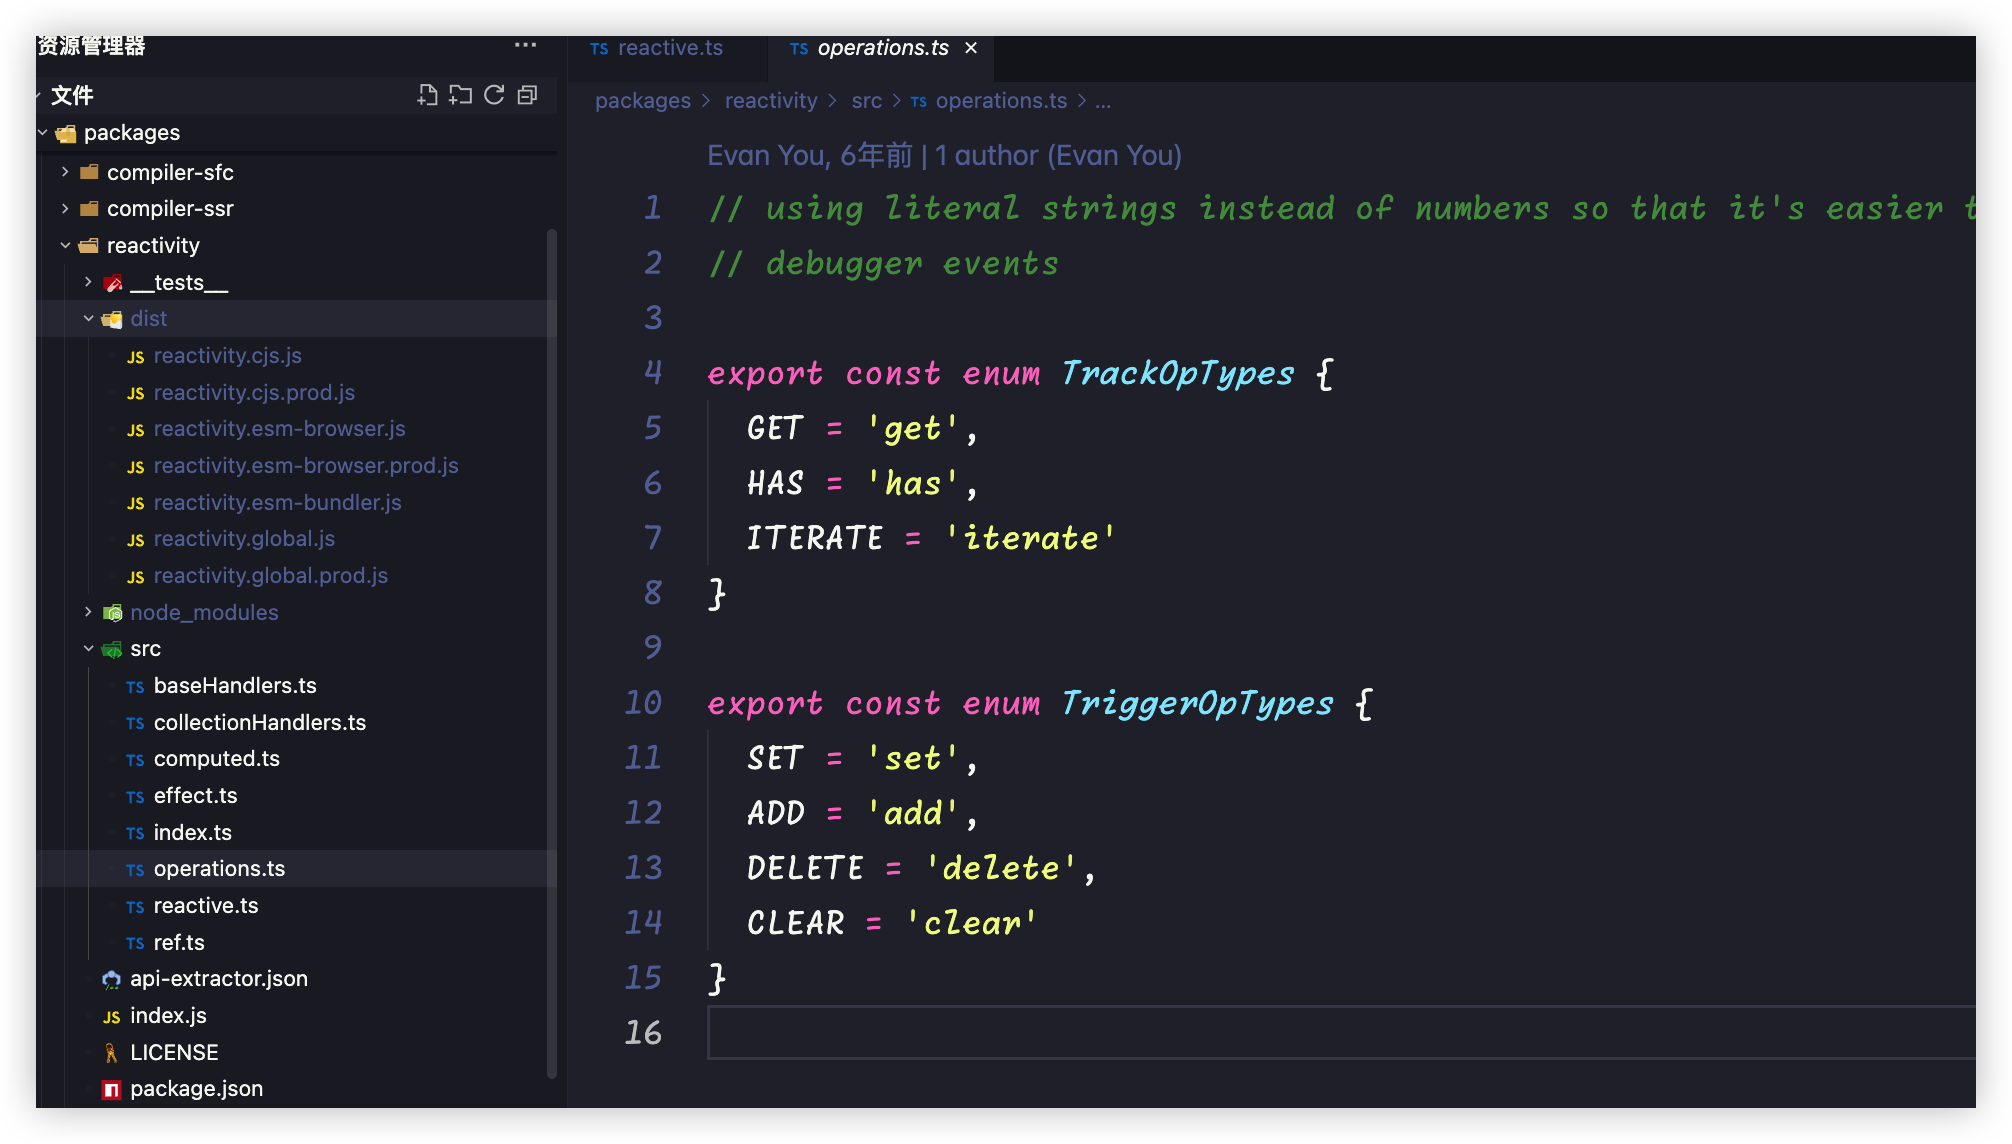Open the explorer panel three-dots menu

coord(525,45)
